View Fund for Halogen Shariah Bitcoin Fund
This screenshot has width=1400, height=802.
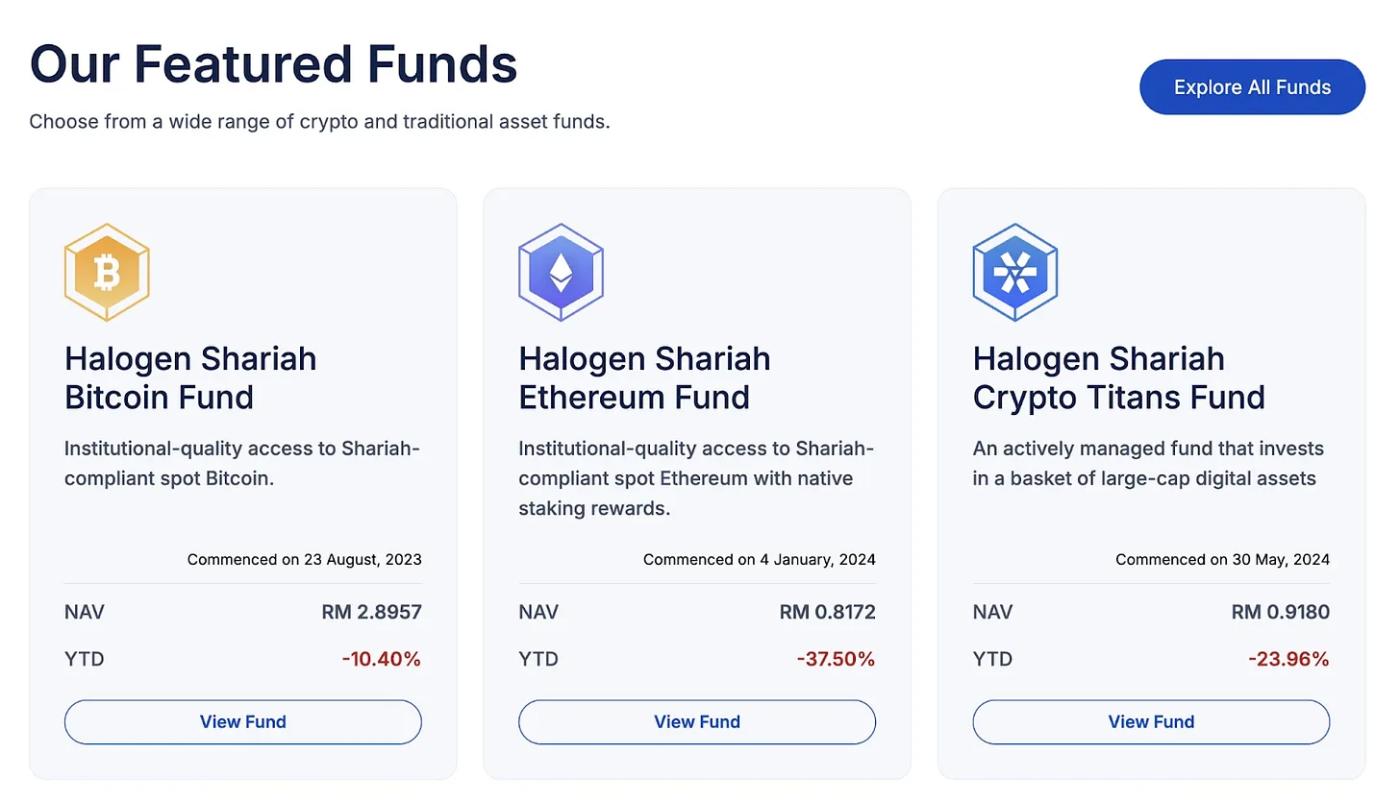click(243, 722)
